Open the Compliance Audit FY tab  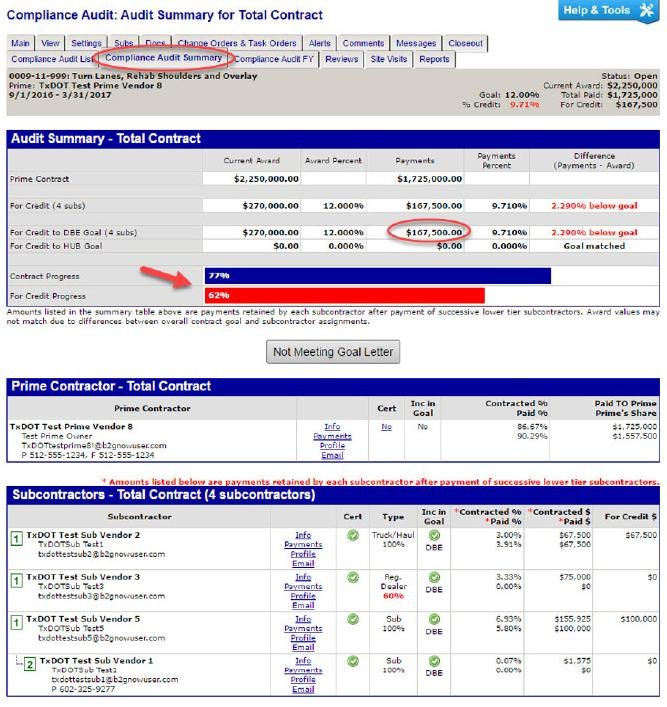[x=274, y=59]
